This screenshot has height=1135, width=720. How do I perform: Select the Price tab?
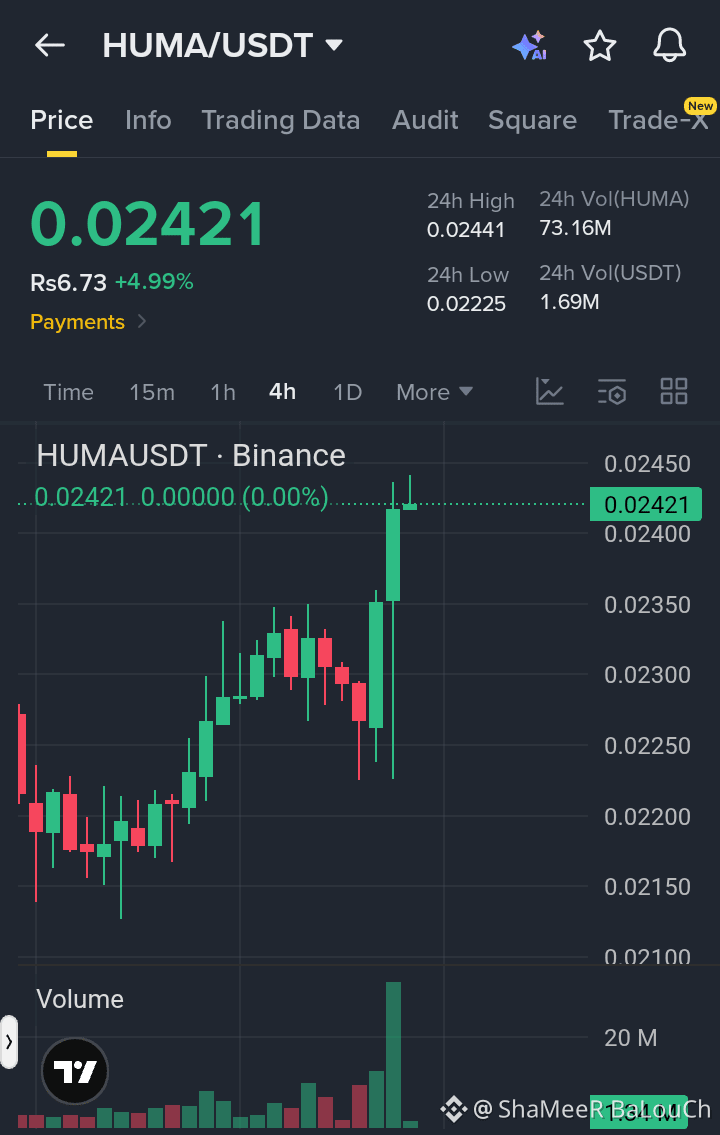click(x=62, y=120)
